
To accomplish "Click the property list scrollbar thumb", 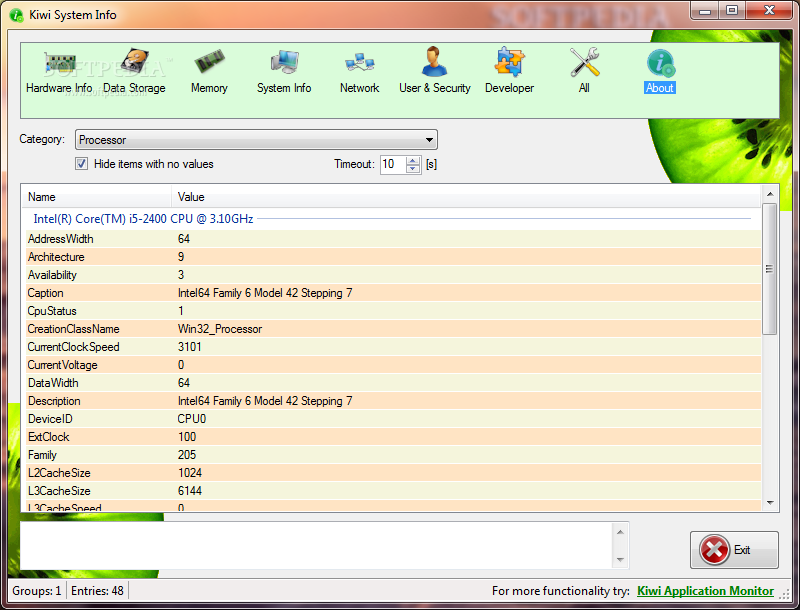I will click(x=770, y=269).
